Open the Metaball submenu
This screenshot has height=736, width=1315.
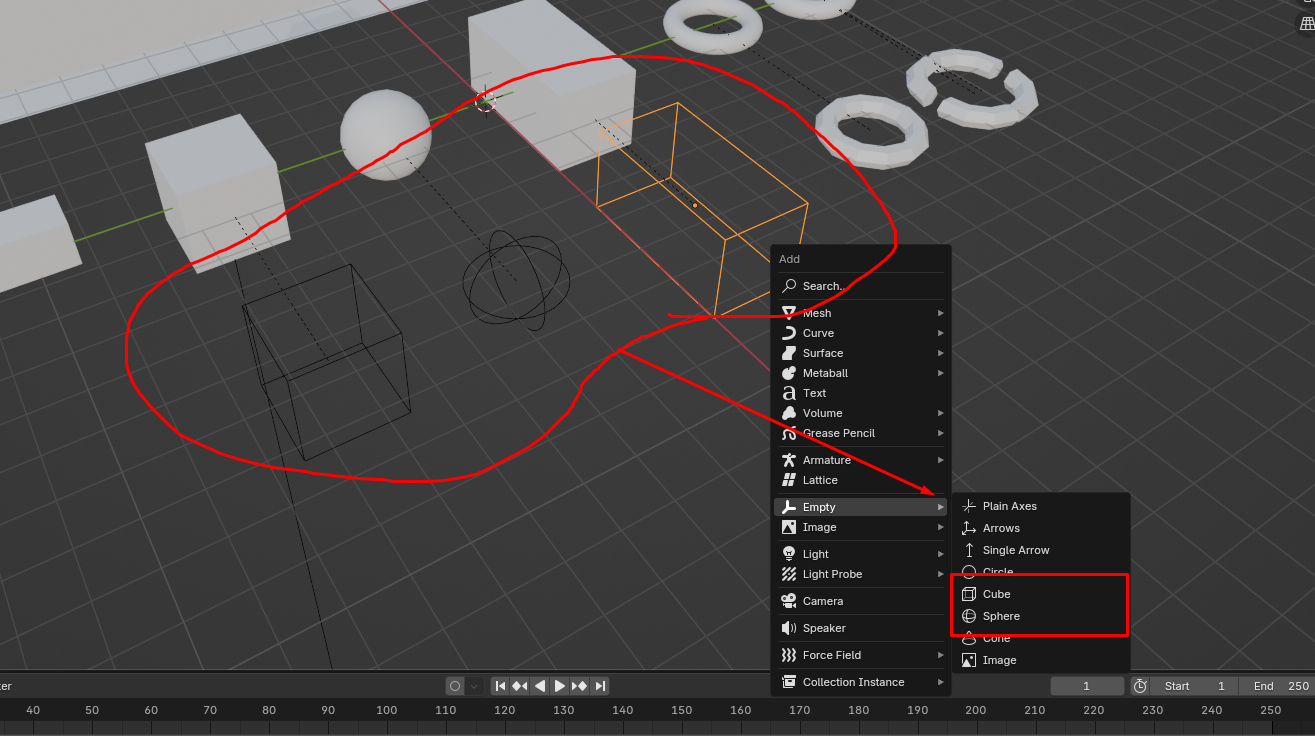point(861,373)
